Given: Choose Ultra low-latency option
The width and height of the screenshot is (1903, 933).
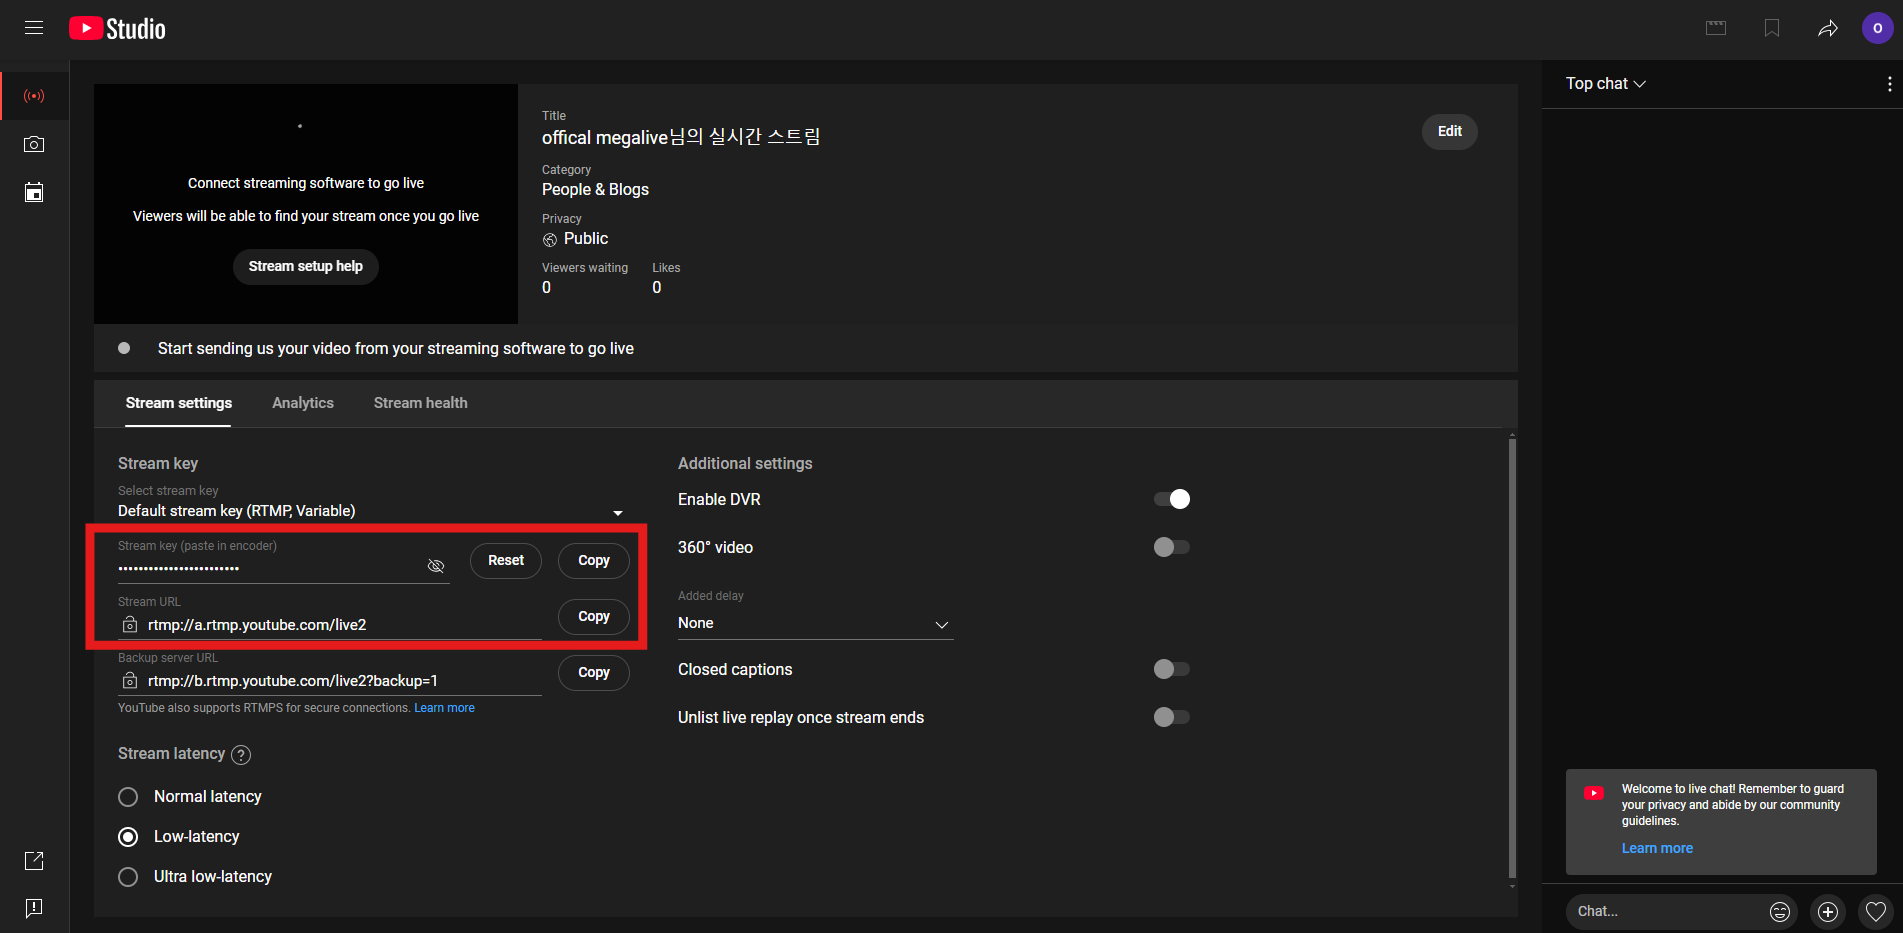Looking at the screenshot, I should [x=128, y=877].
